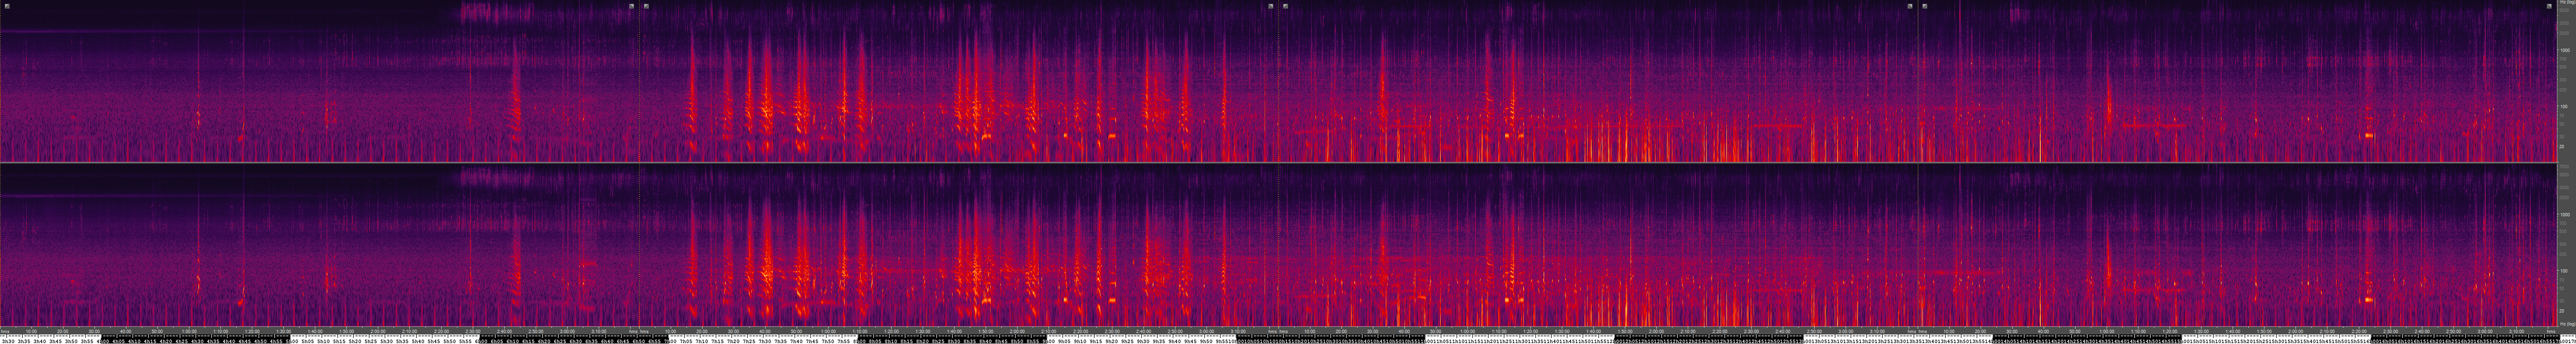Screen dimensions: 2576x344
Task: Click the Hz (log) frequency scale label
Action: [2565, 4]
